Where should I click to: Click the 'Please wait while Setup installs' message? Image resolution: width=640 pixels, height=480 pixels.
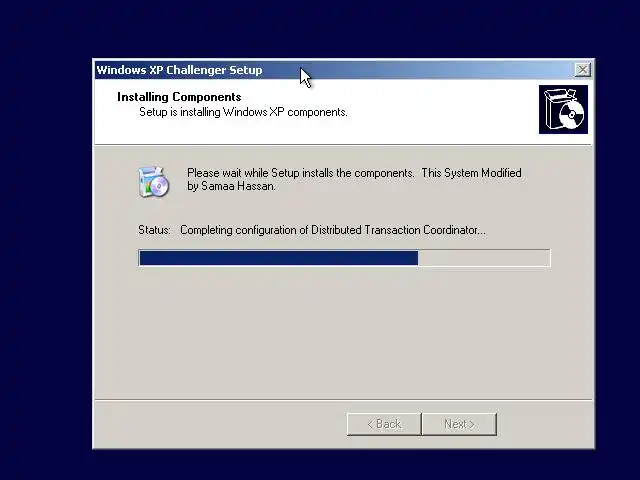[354, 179]
